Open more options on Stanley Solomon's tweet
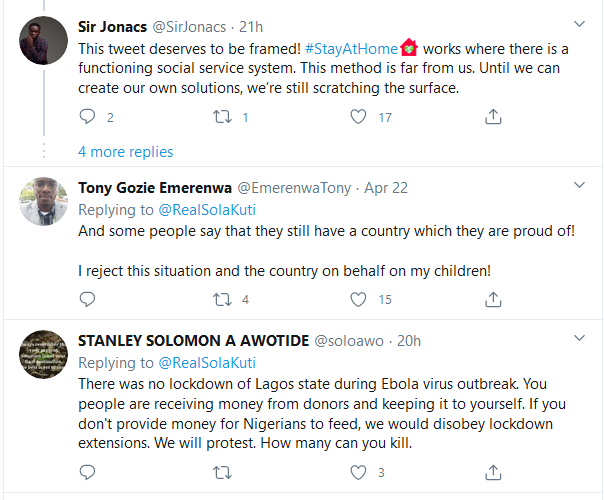Screen dimensions: 604x500 (x=579, y=339)
